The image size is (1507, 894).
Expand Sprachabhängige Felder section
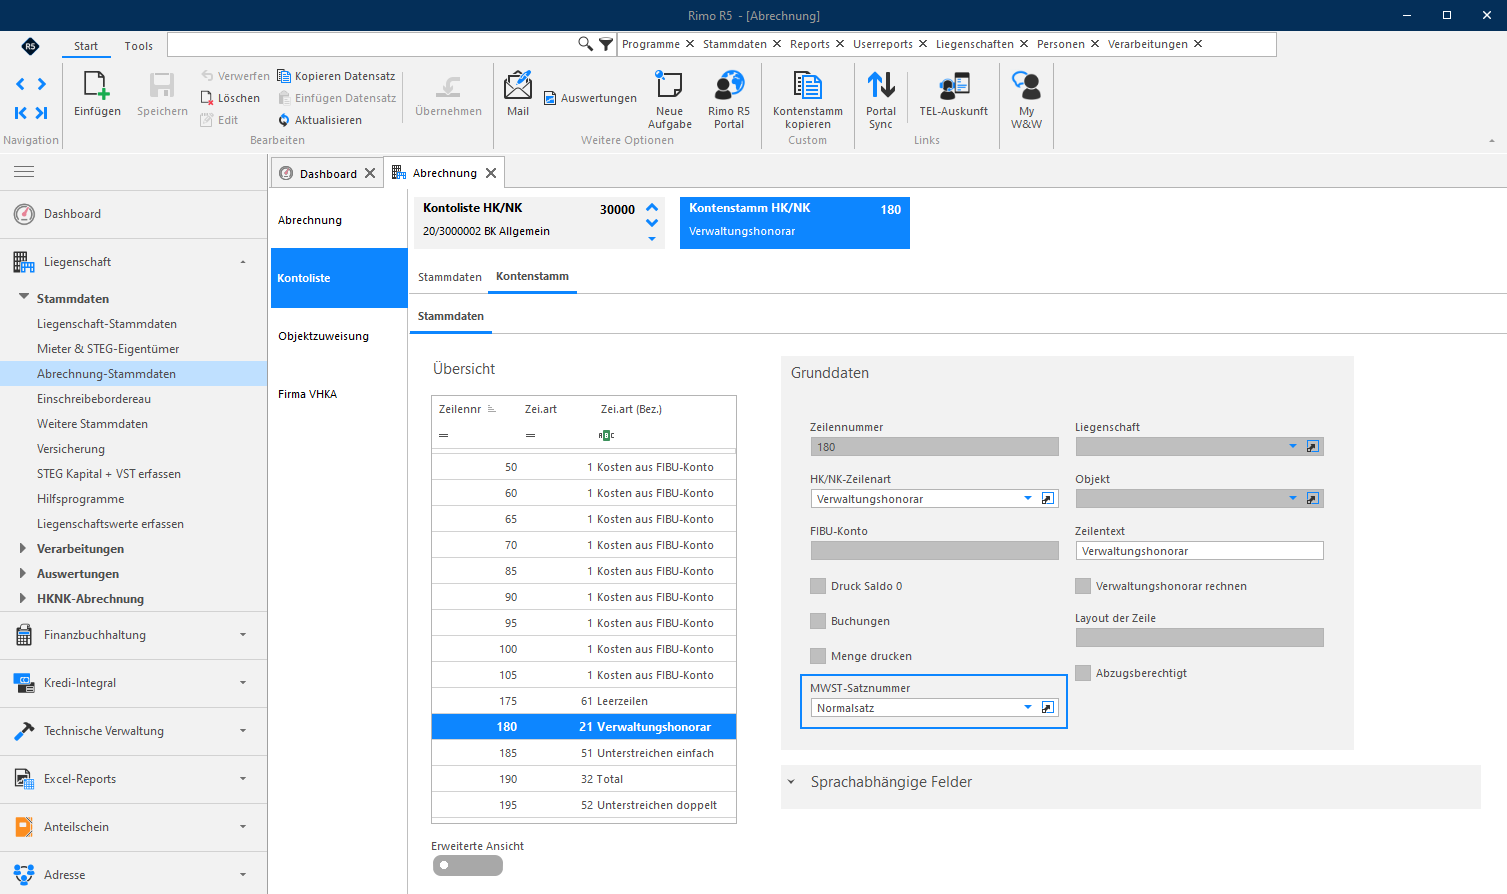[x=791, y=782]
